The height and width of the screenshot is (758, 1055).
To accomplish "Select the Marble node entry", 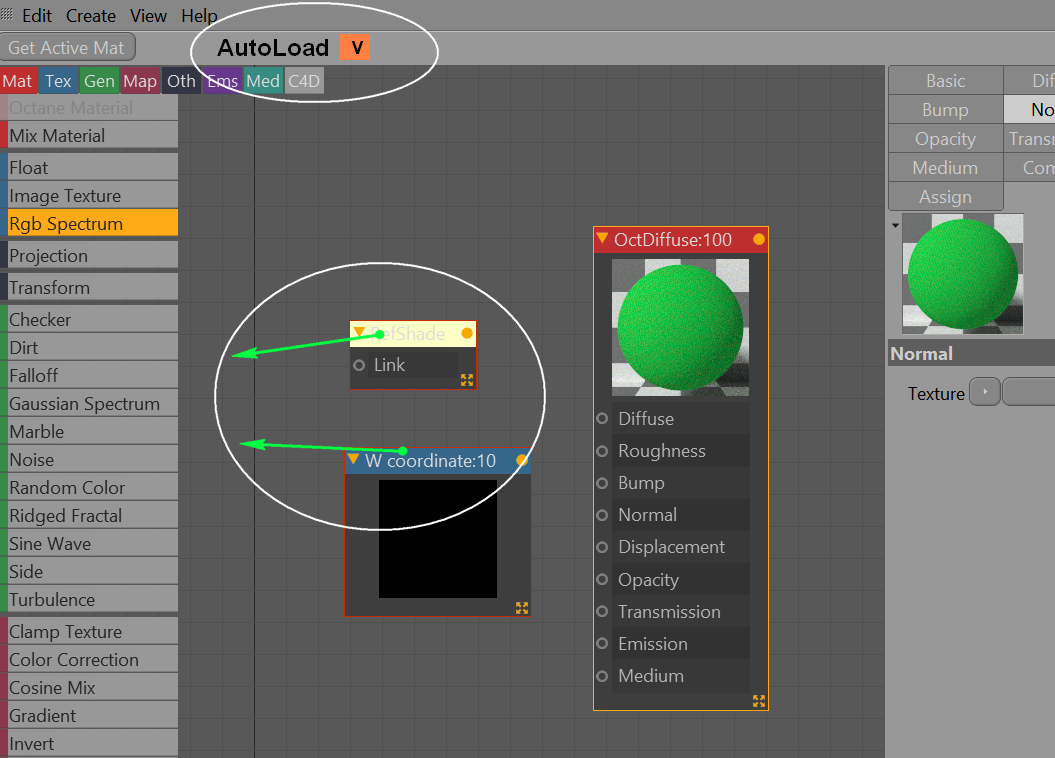I will [x=89, y=432].
